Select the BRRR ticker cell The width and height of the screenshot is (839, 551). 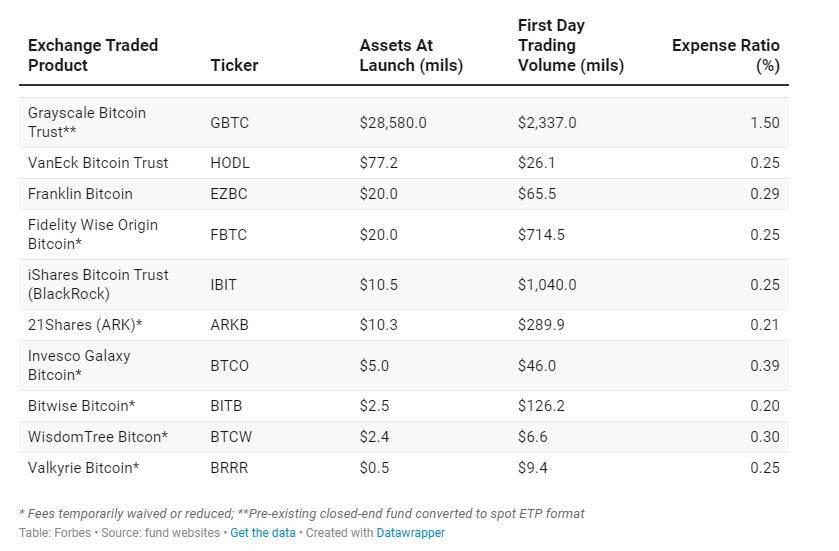[229, 468]
